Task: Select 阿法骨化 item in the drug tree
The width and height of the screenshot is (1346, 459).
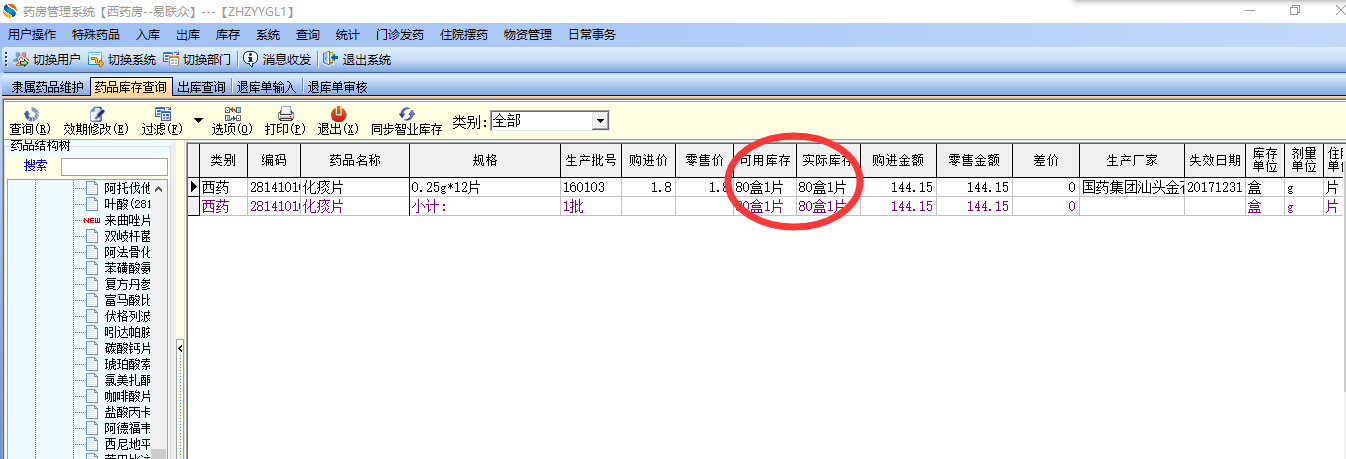Action: [127, 252]
